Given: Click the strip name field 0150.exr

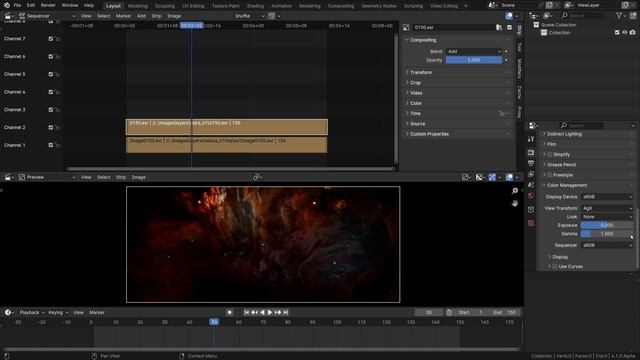Looking at the screenshot, I should (x=453, y=27).
